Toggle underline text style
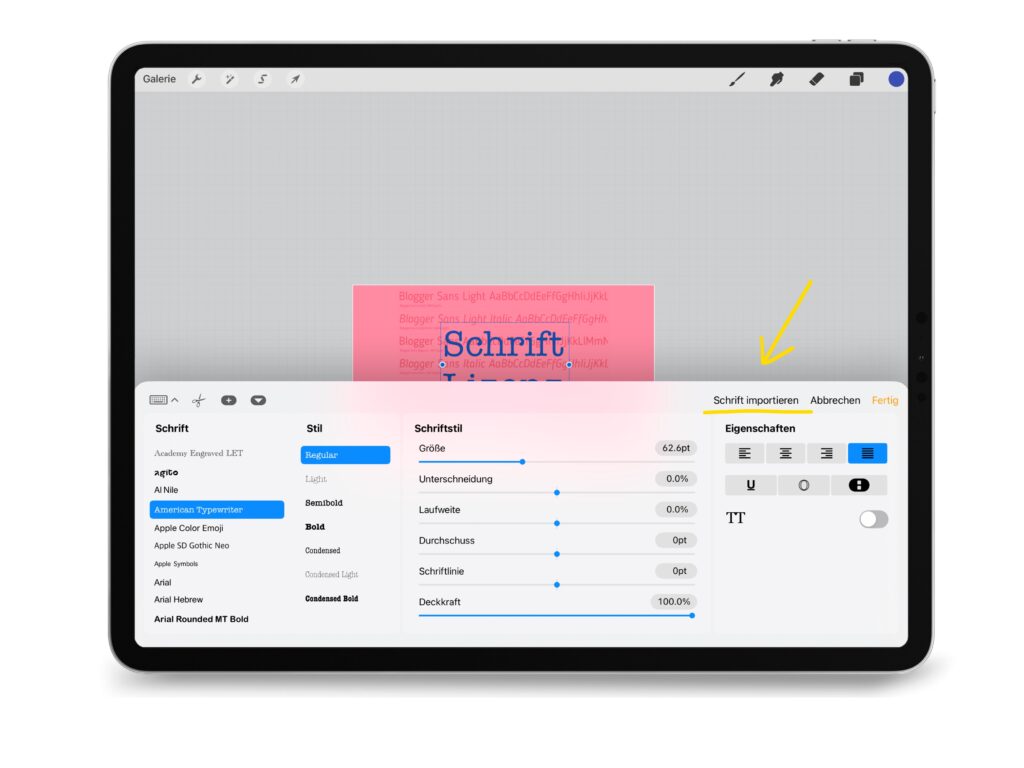Image resolution: width=1024 pixels, height=768 pixels. [x=751, y=485]
